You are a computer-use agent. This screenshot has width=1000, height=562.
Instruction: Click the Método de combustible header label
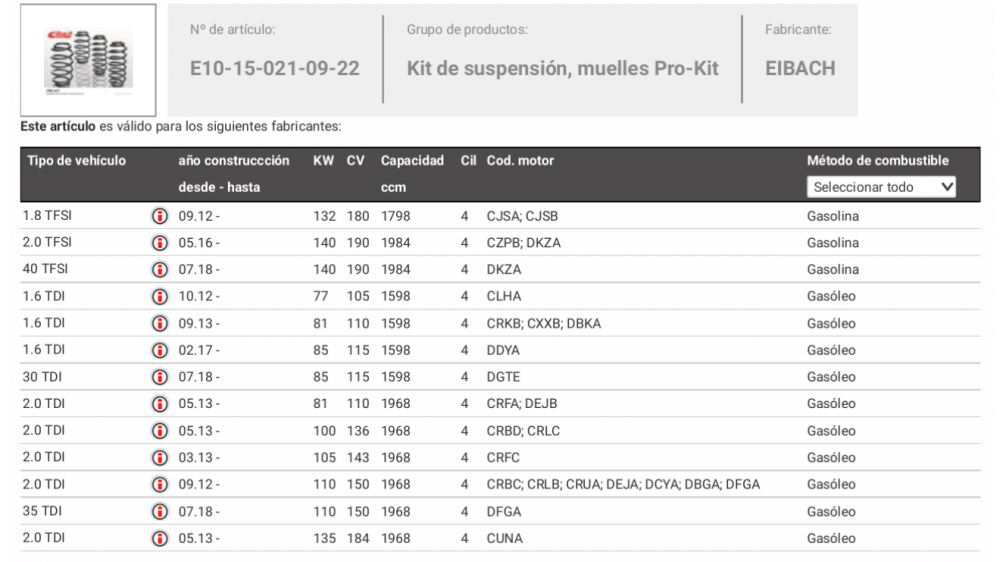(x=878, y=161)
